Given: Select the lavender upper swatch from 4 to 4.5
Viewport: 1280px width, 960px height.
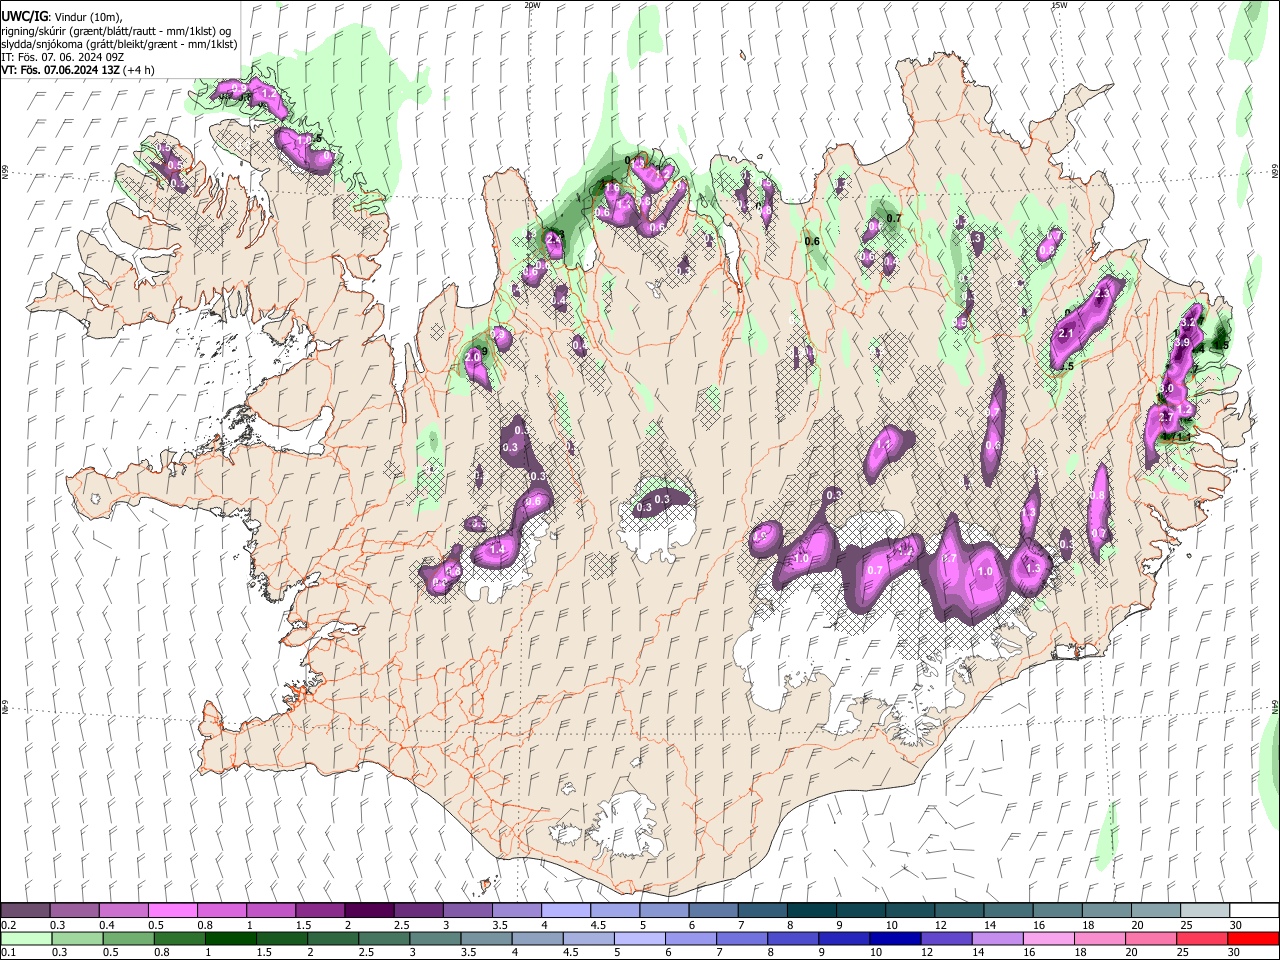Looking at the screenshot, I should (565, 911).
